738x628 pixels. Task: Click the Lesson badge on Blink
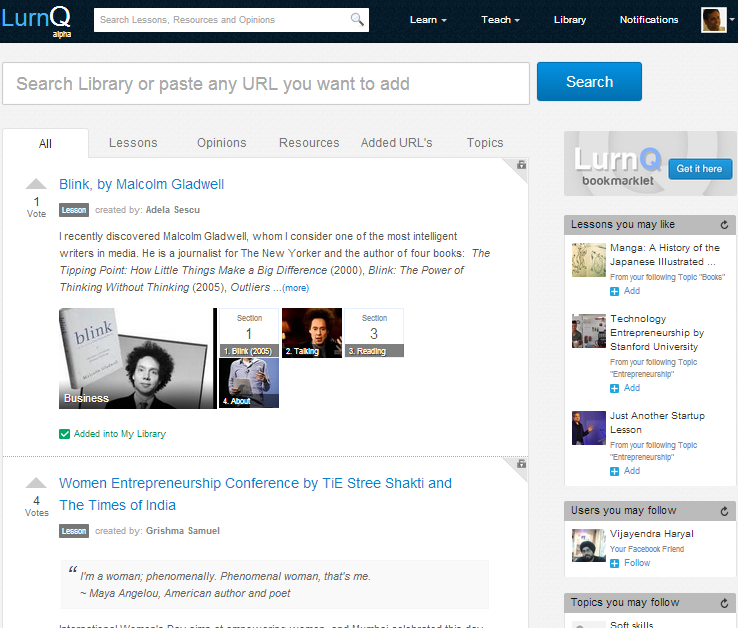click(x=74, y=210)
